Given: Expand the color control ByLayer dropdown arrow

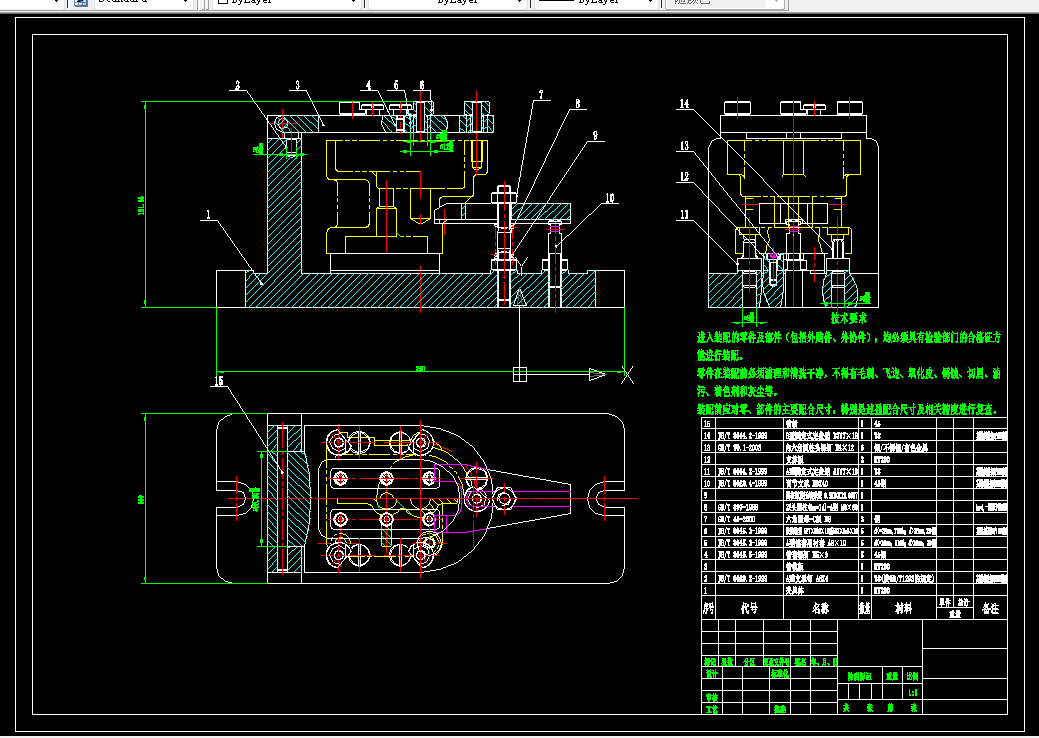Looking at the screenshot, I should [x=354, y=3].
